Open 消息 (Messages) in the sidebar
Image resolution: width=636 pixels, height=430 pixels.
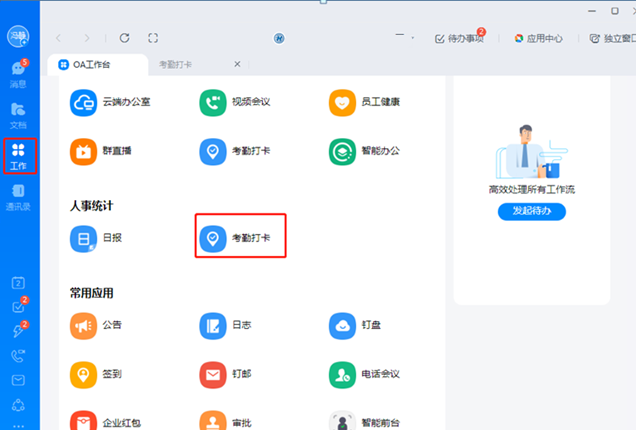pyautogui.click(x=18, y=74)
